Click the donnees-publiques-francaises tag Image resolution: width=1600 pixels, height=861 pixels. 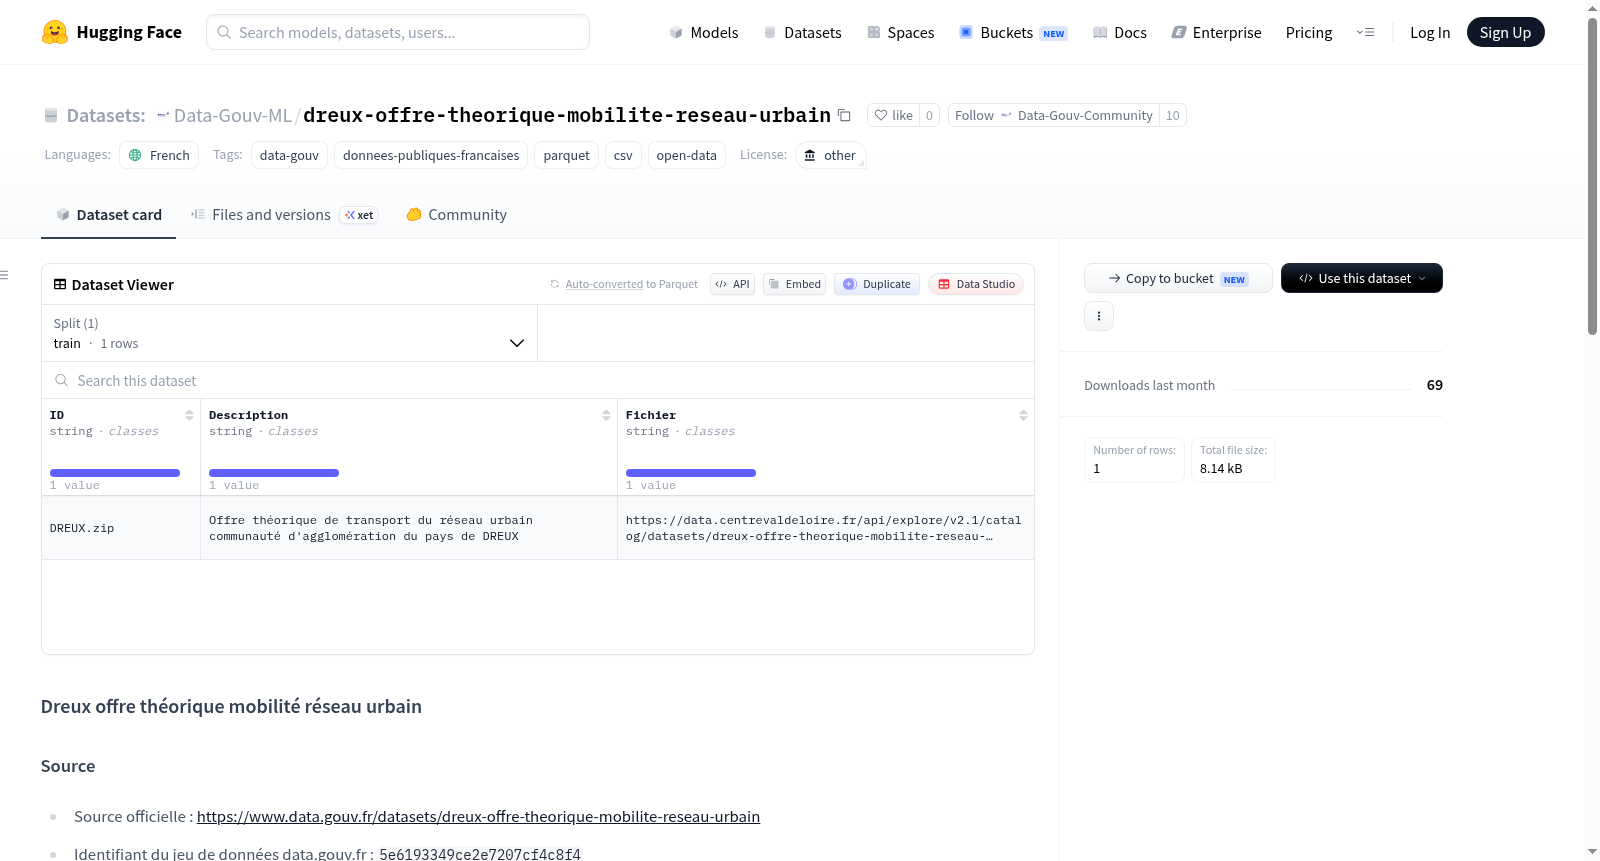click(x=431, y=155)
